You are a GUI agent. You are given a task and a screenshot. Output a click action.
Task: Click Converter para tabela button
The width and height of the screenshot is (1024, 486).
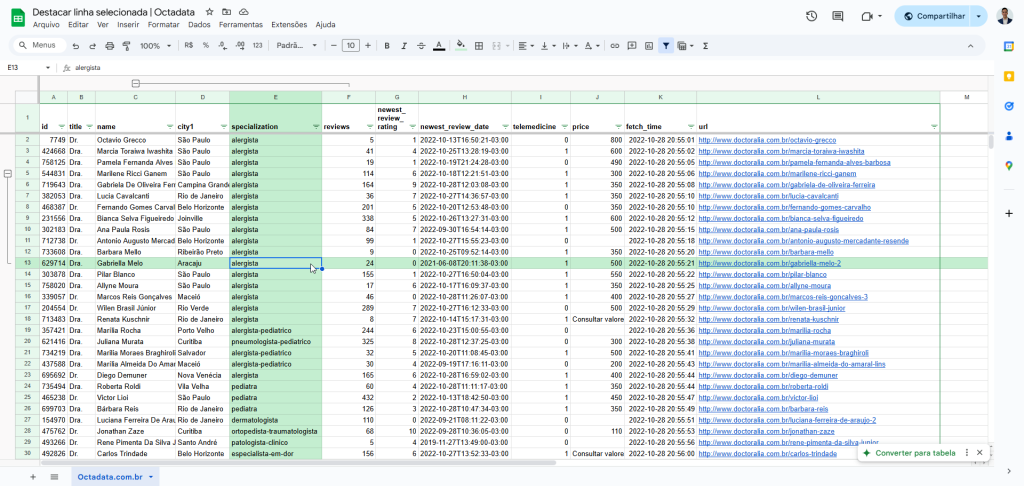(x=909, y=453)
